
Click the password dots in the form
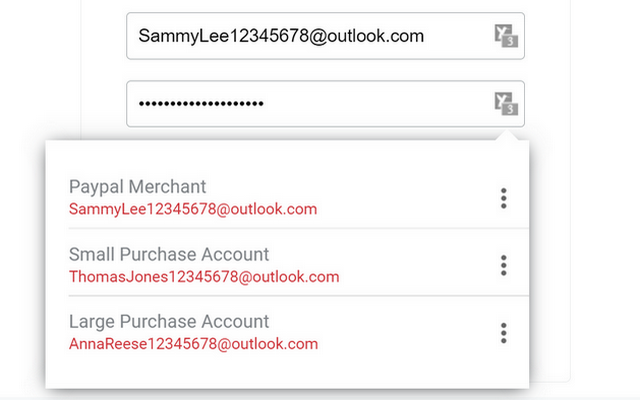pyautogui.click(x=201, y=104)
